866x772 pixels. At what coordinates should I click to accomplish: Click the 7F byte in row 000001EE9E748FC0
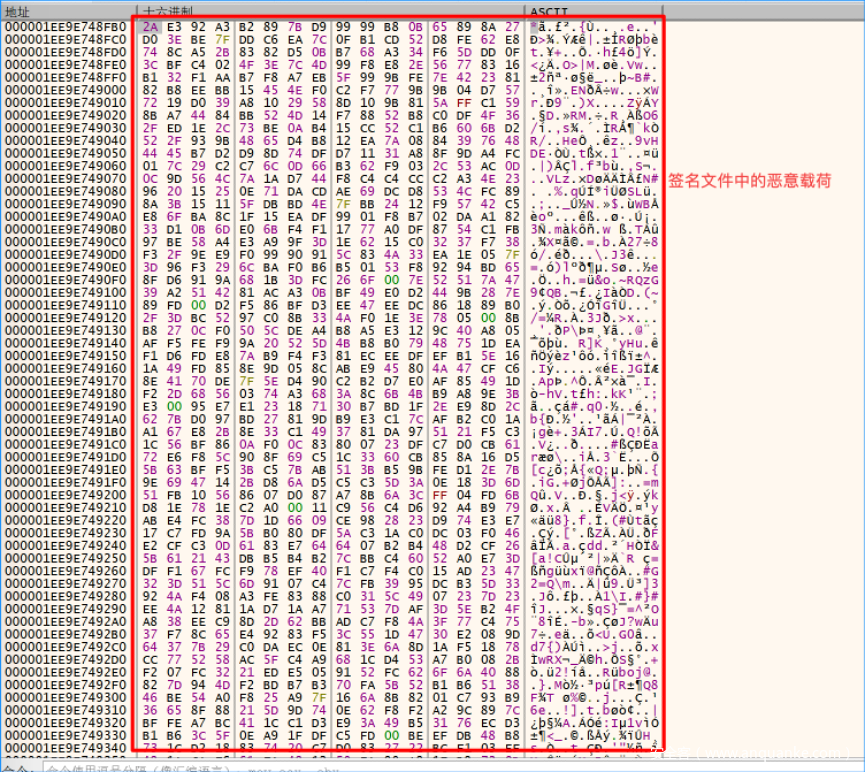point(223,39)
